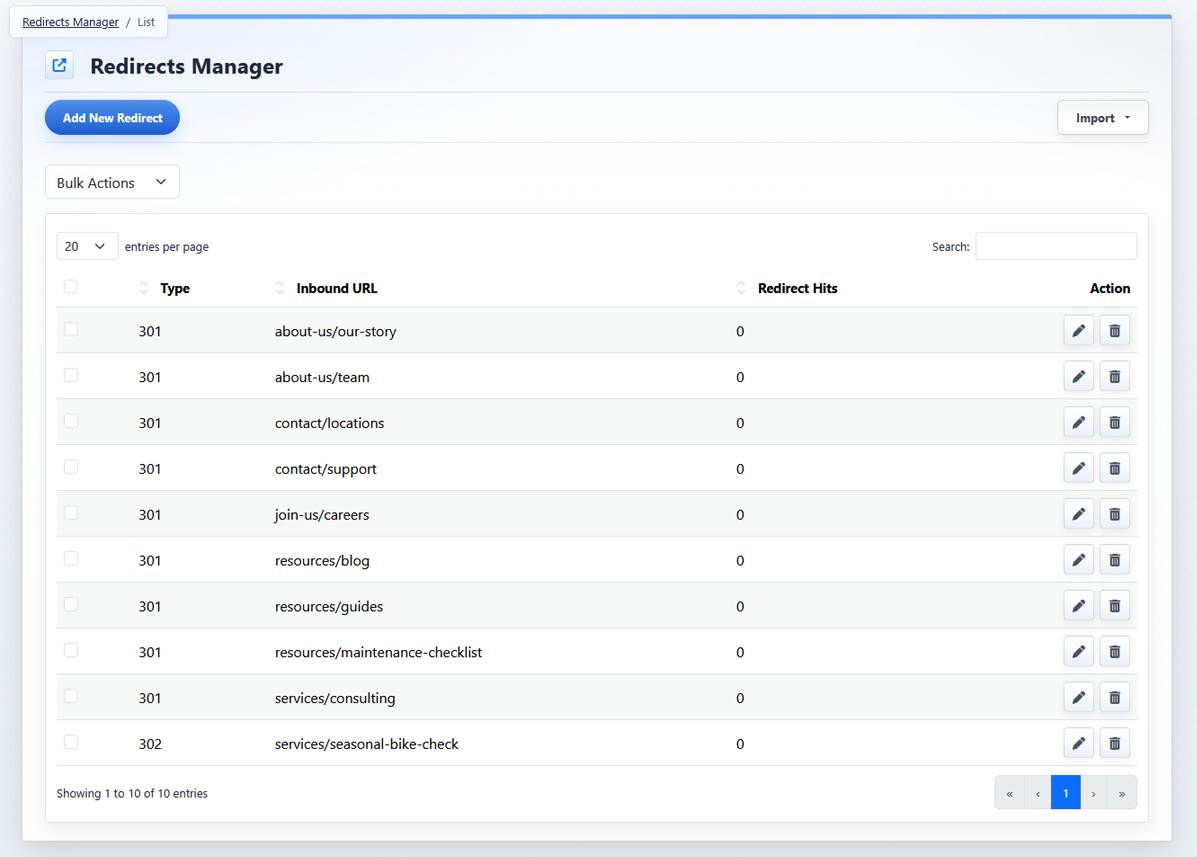This screenshot has height=857, width=1197.
Task: Check the about-us/our-story row checkbox
Action: (70, 329)
